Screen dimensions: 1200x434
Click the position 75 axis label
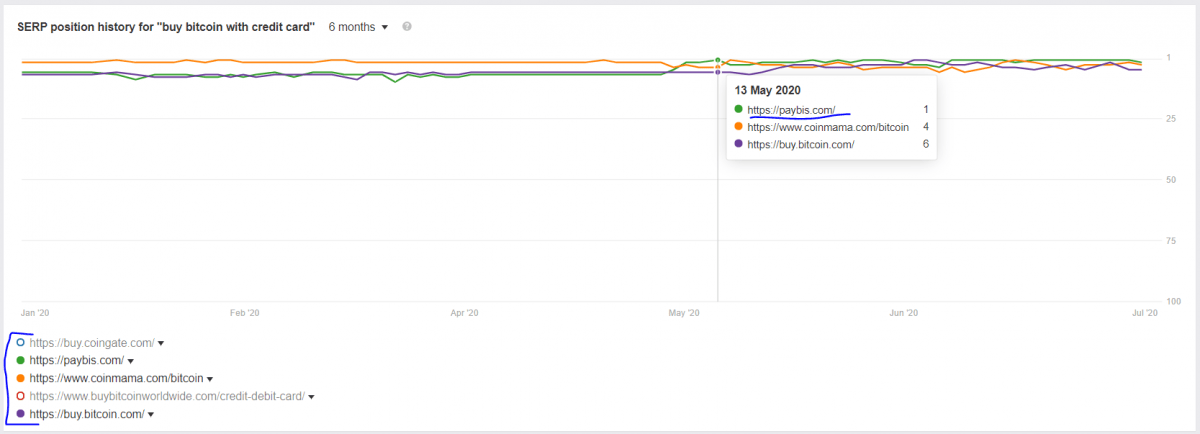click(1170, 241)
